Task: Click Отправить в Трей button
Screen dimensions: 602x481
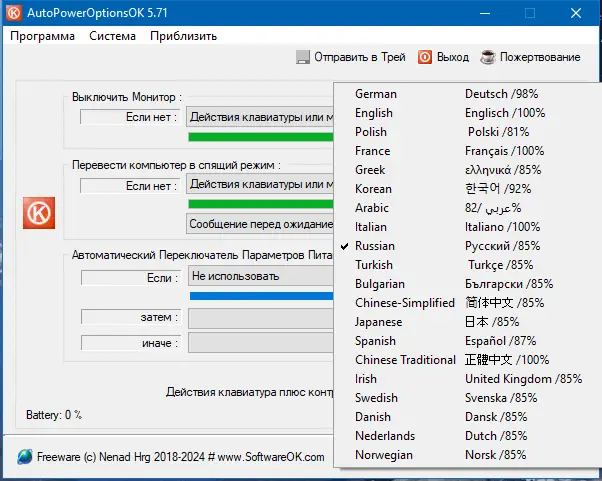Action: tap(351, 57)
